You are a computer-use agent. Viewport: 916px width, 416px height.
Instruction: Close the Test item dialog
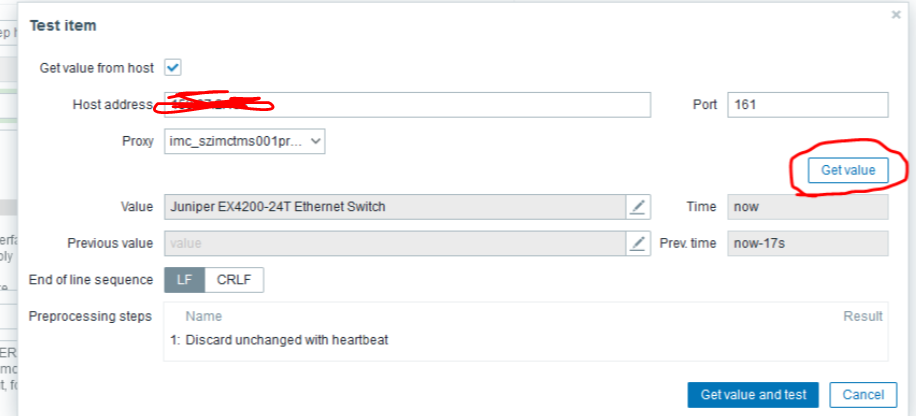896,15
